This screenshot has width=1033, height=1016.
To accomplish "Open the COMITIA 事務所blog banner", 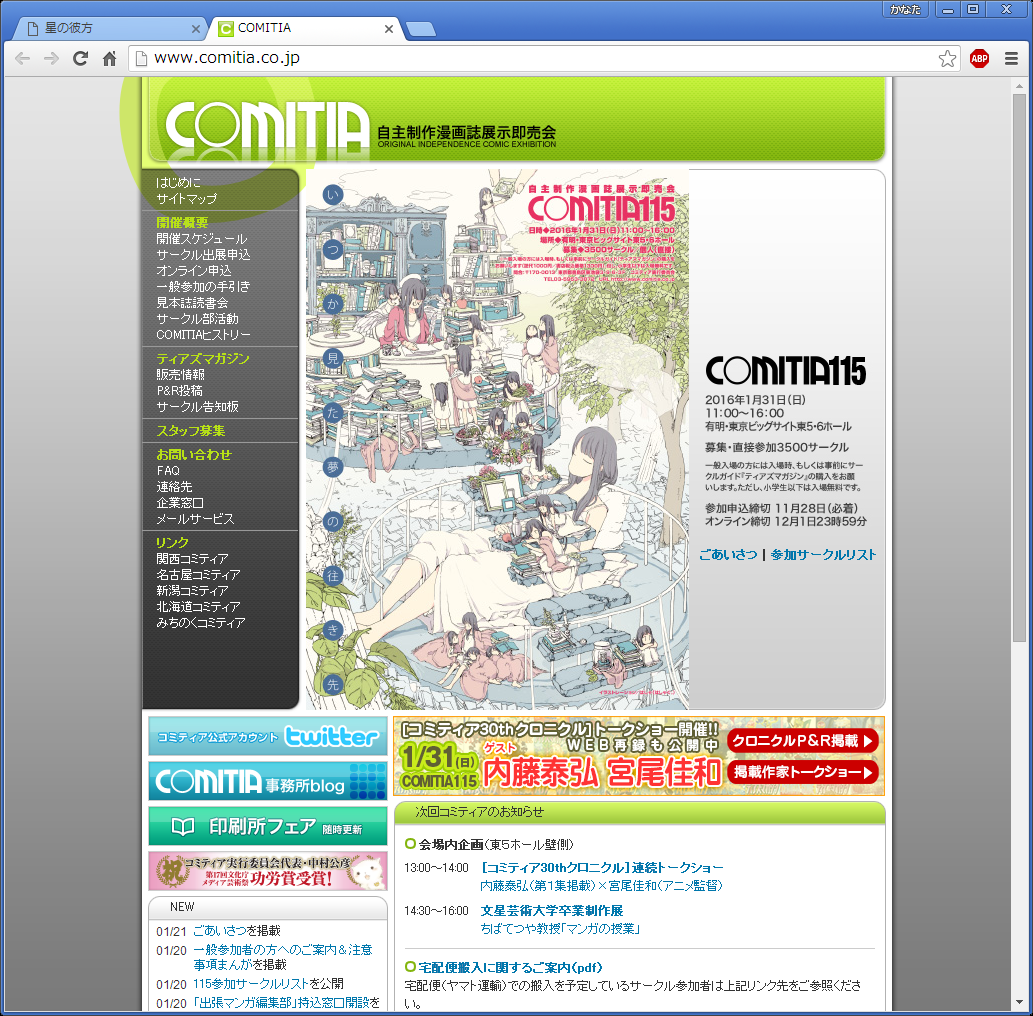I will (267, 781).
